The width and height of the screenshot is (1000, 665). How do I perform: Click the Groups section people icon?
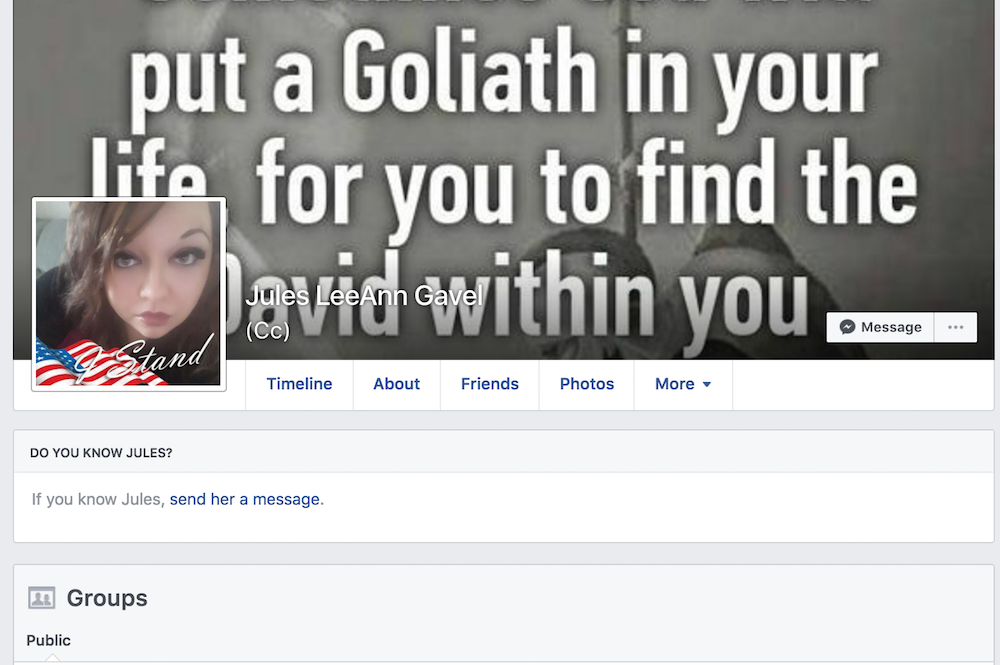tap(41, 598)
